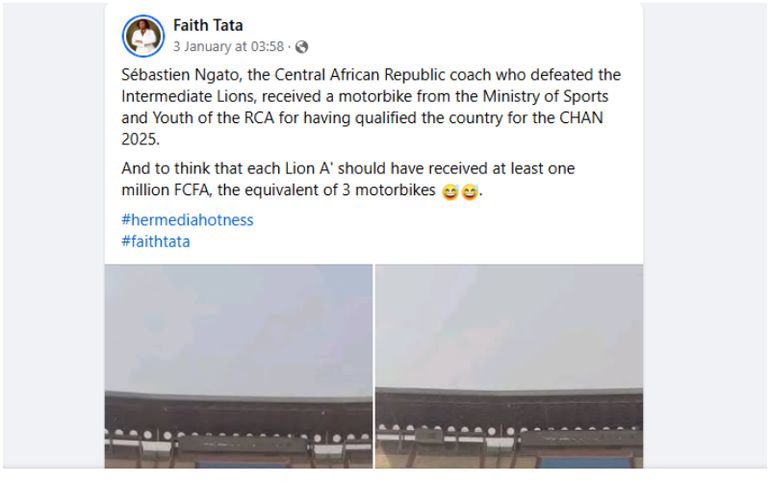
Task: Open the Faith Tata profile name link
Action: (208, 25)
